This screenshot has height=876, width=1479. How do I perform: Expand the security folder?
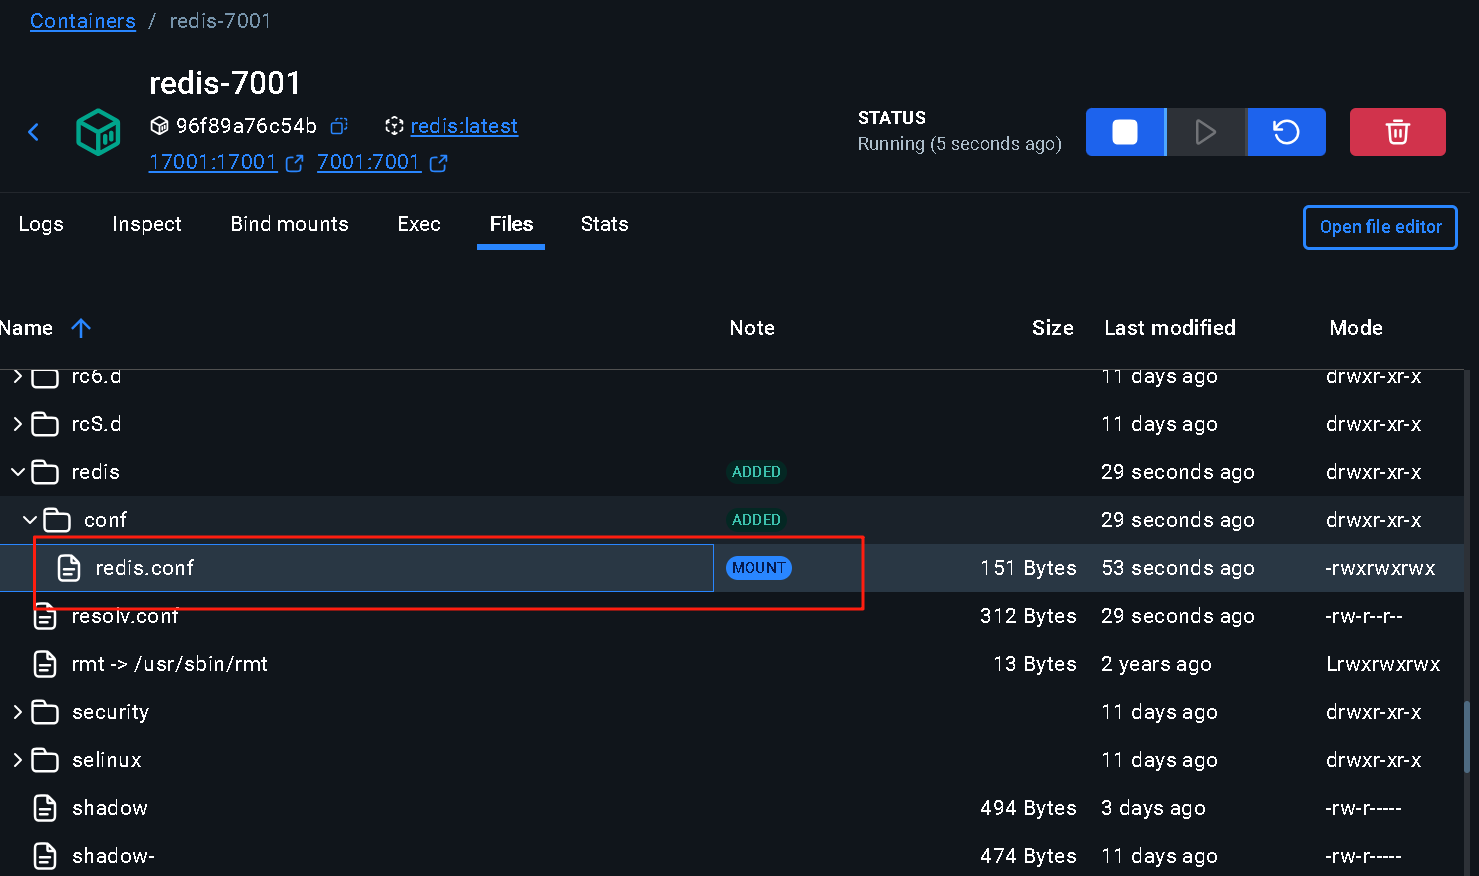pyautogui.click(x=17, y=712)
